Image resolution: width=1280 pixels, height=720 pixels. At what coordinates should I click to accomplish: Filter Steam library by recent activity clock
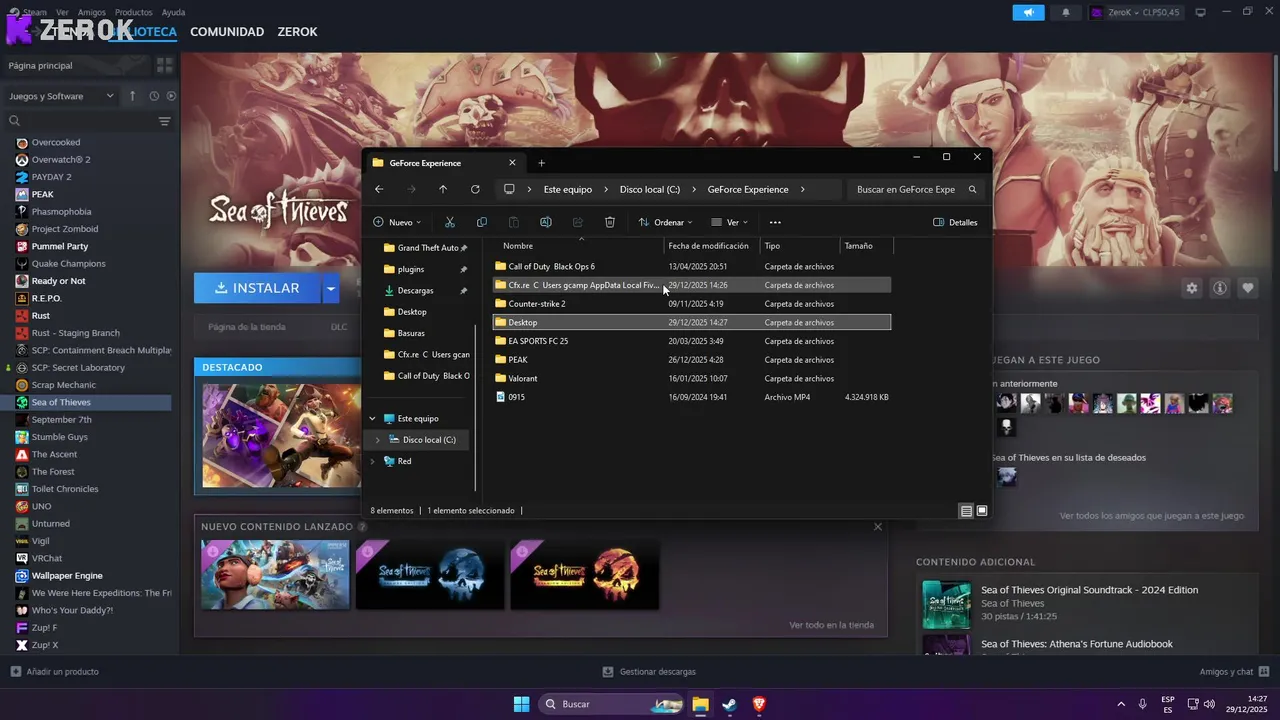coord(154,96)
